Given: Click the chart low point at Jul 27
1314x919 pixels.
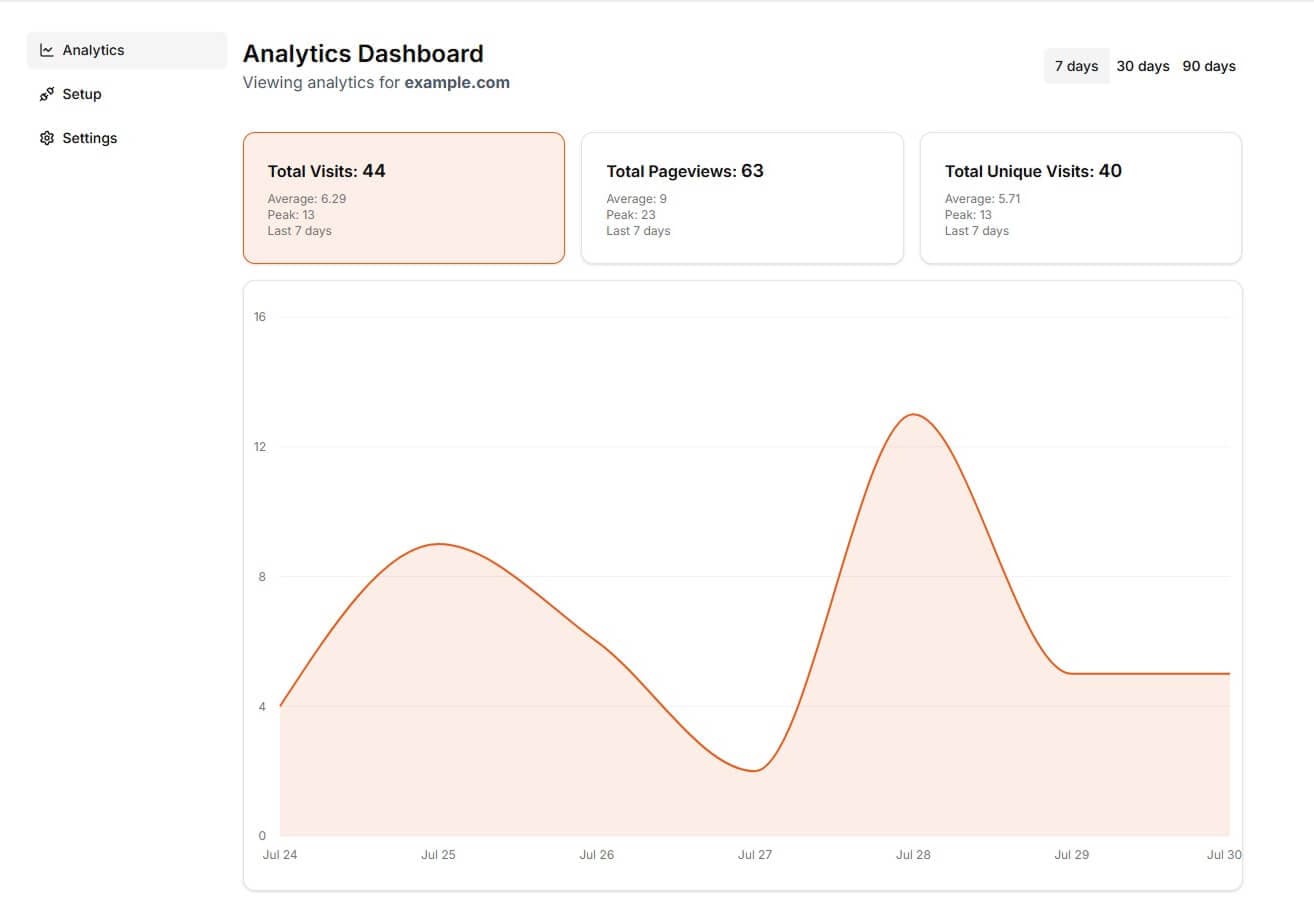Looking at the screenshot, I should [x=755, y=770].
